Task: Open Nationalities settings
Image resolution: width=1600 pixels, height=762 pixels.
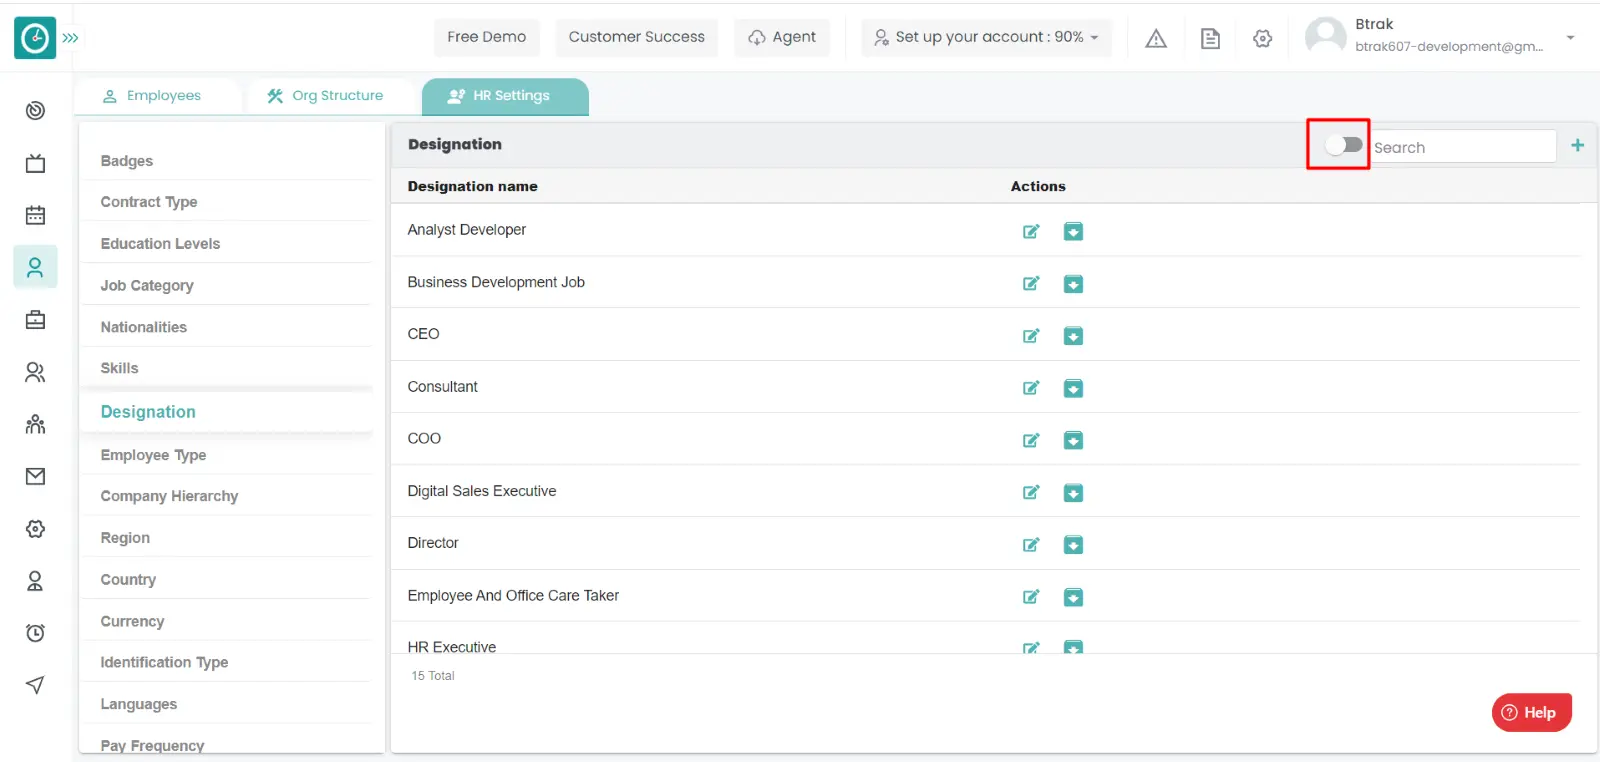Action: tap(144, 327)
